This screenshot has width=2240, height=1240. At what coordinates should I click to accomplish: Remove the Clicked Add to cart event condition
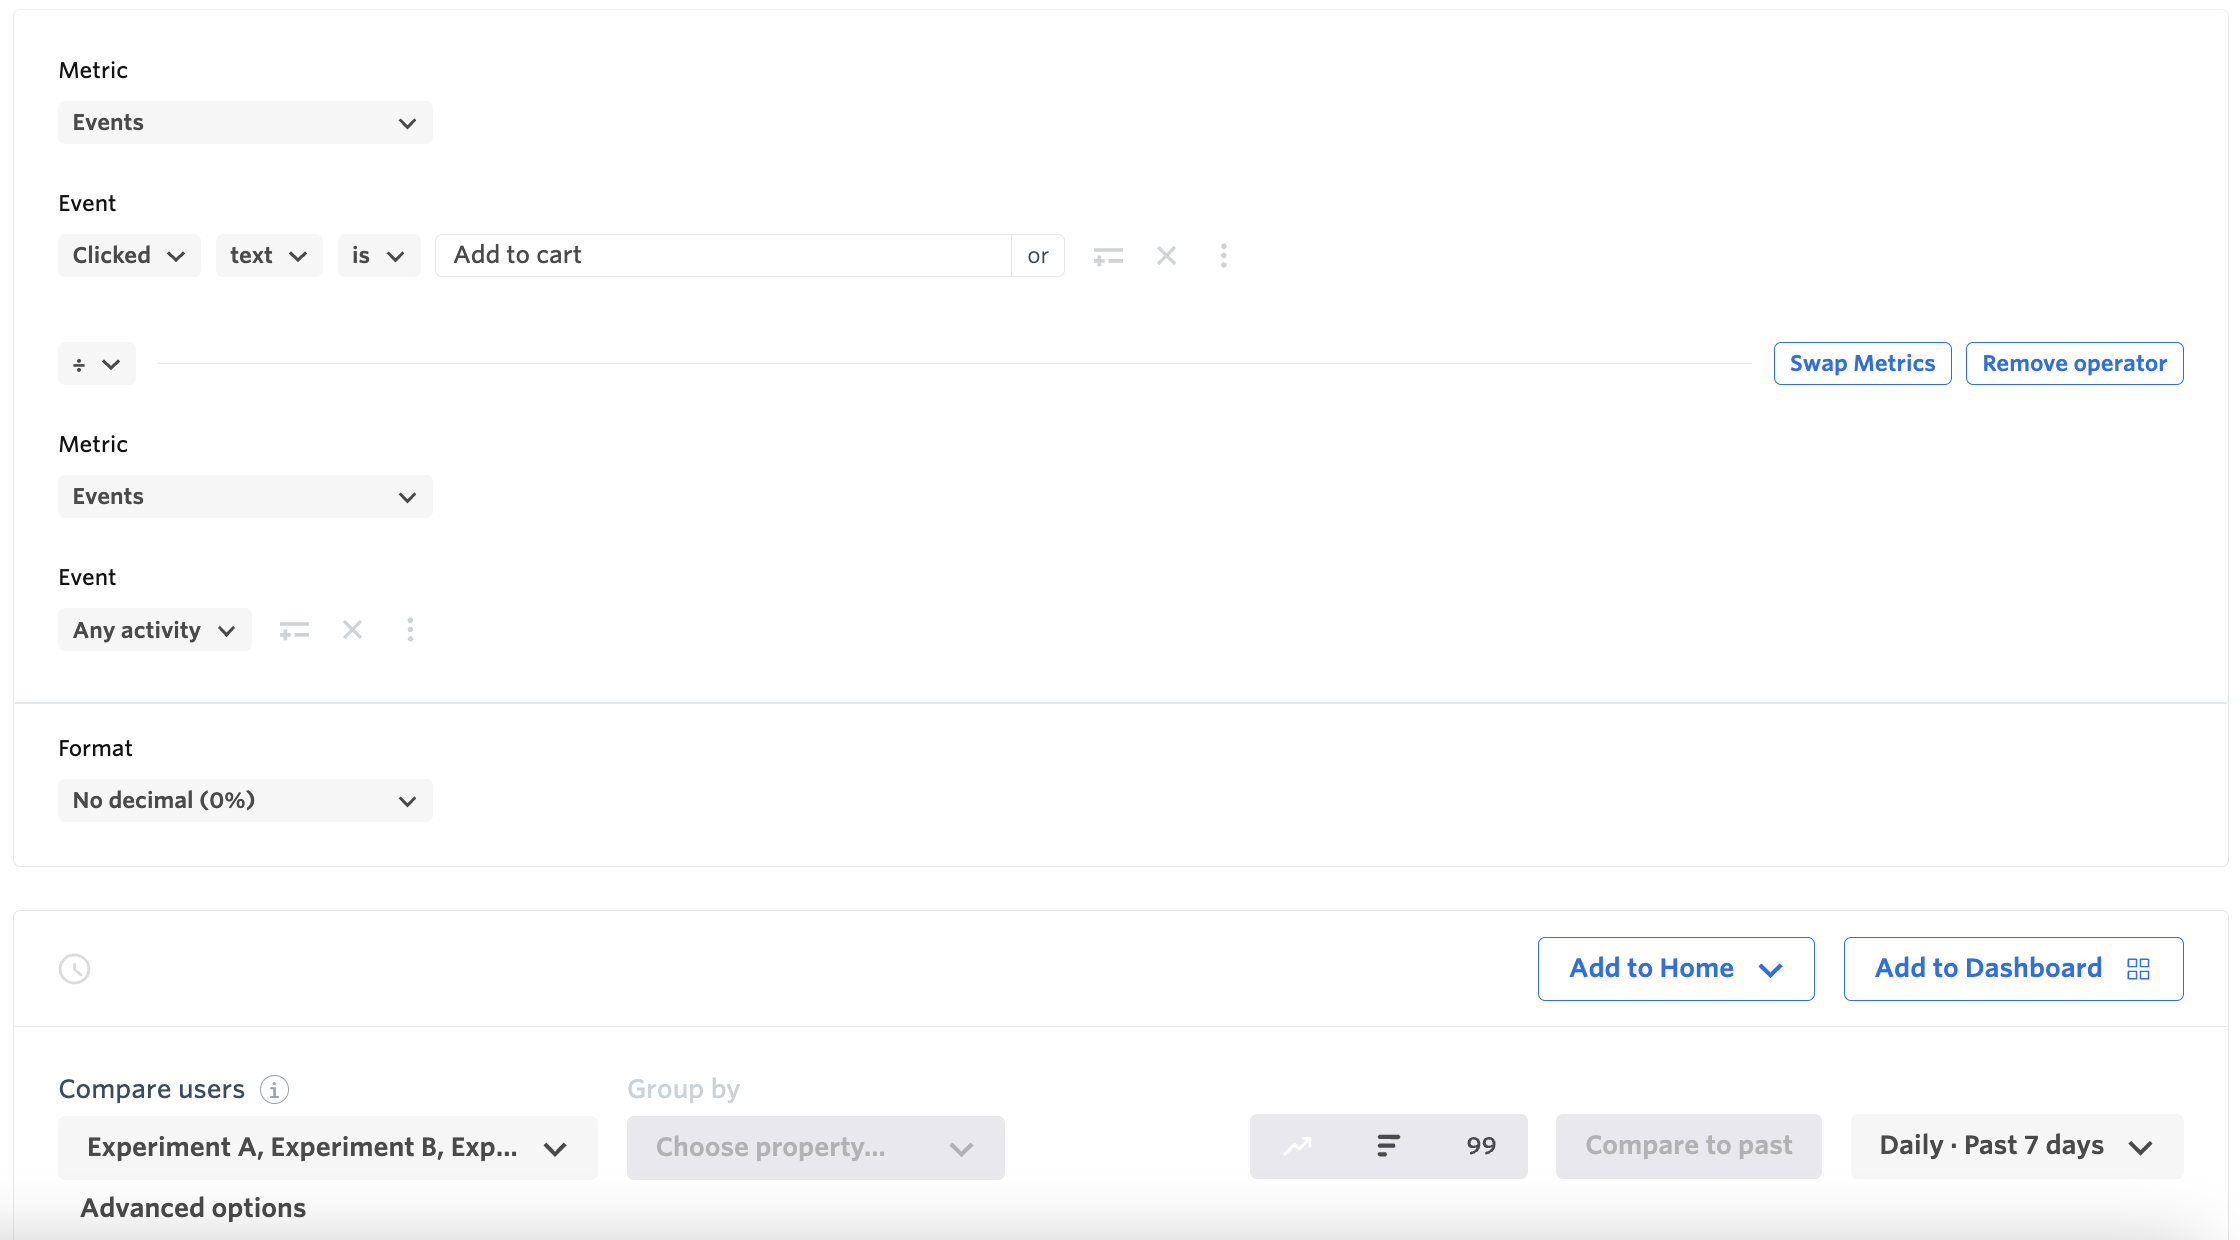tap(1166, 255)
